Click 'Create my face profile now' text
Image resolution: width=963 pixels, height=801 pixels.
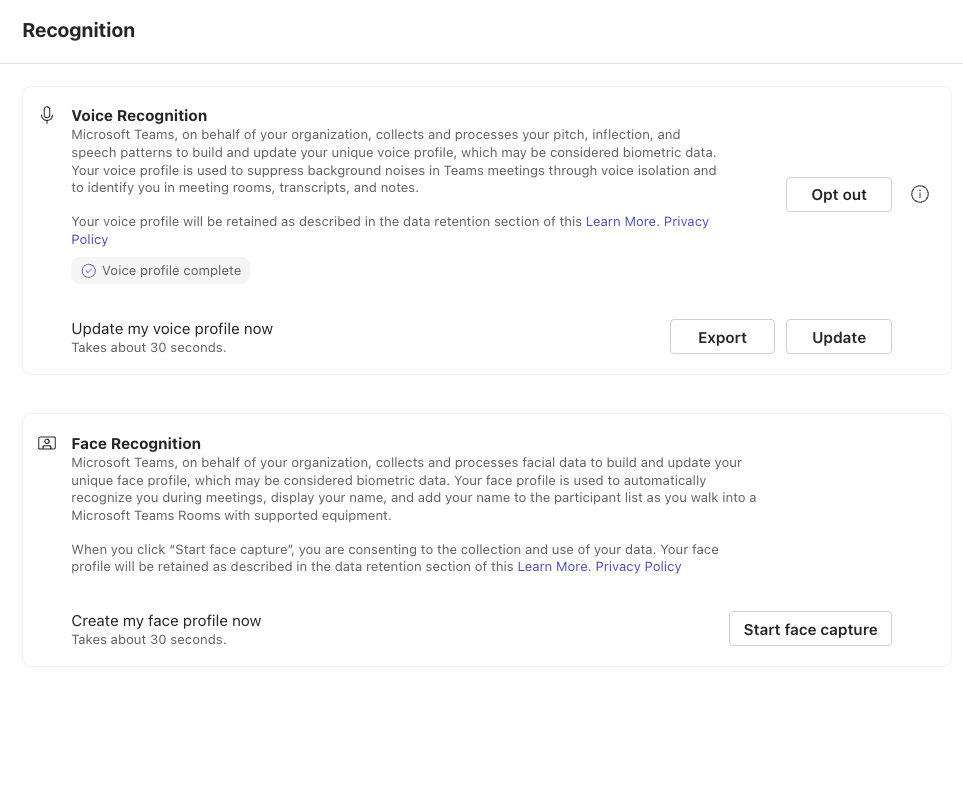[x=166, y=620]
